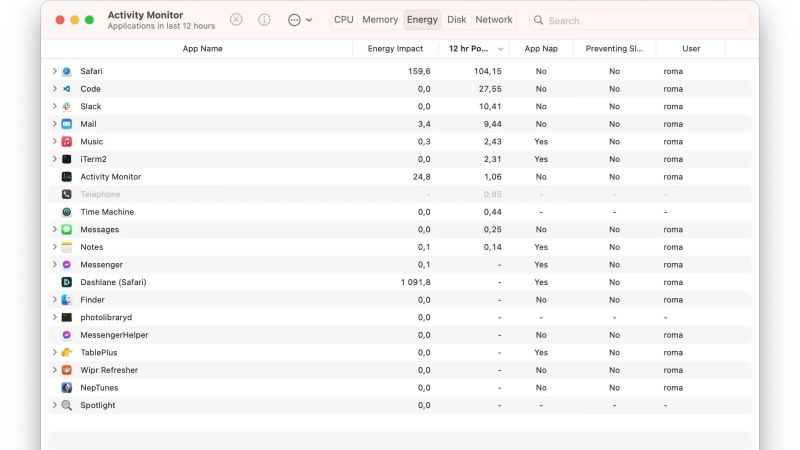Select the Dashlane (Safari) row name

(x=113, y=282)
